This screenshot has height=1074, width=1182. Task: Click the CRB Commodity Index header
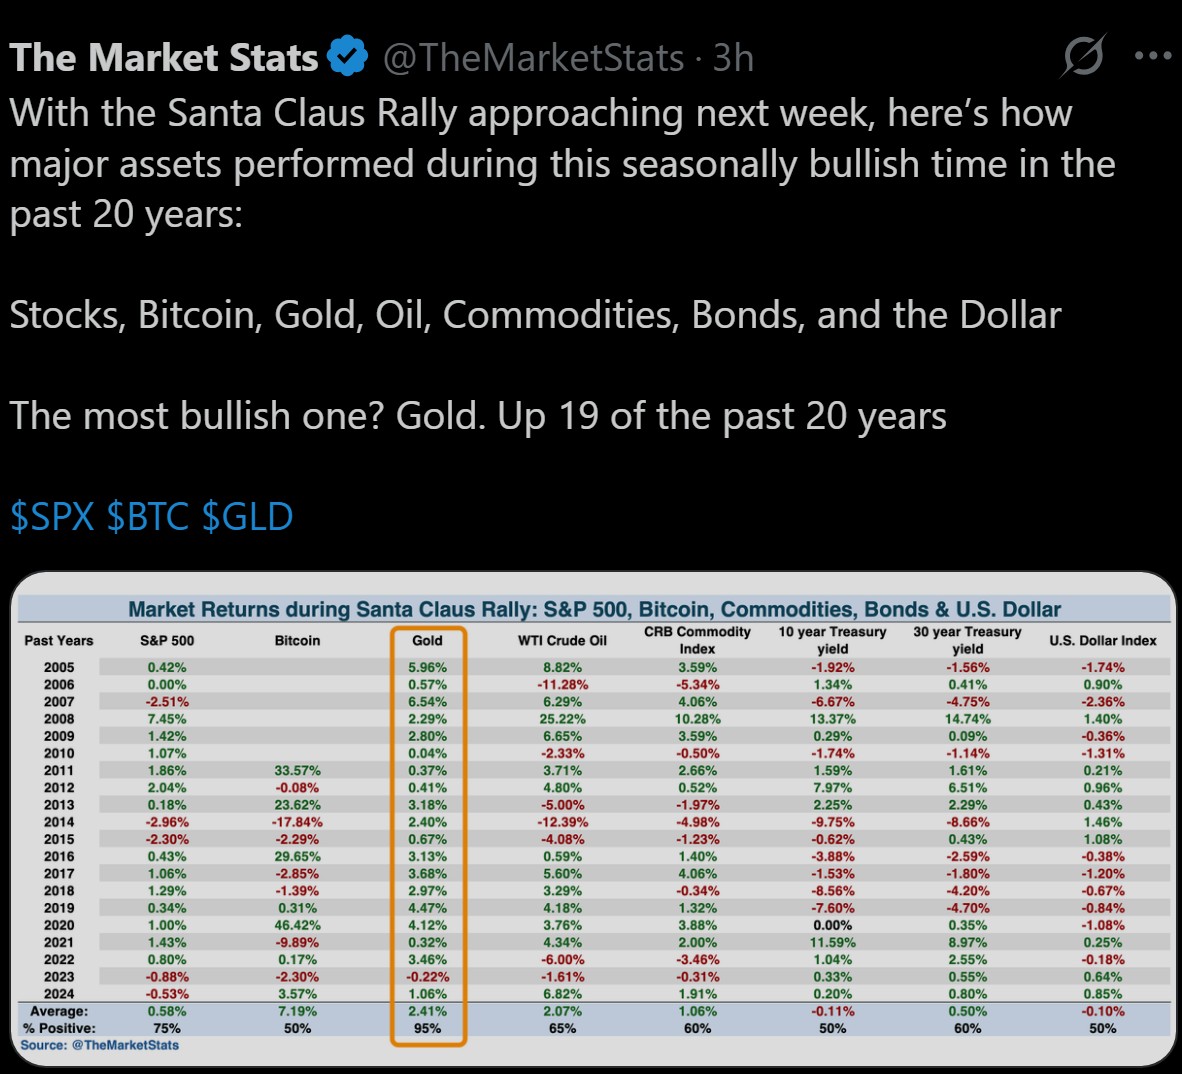coord(697,640)
